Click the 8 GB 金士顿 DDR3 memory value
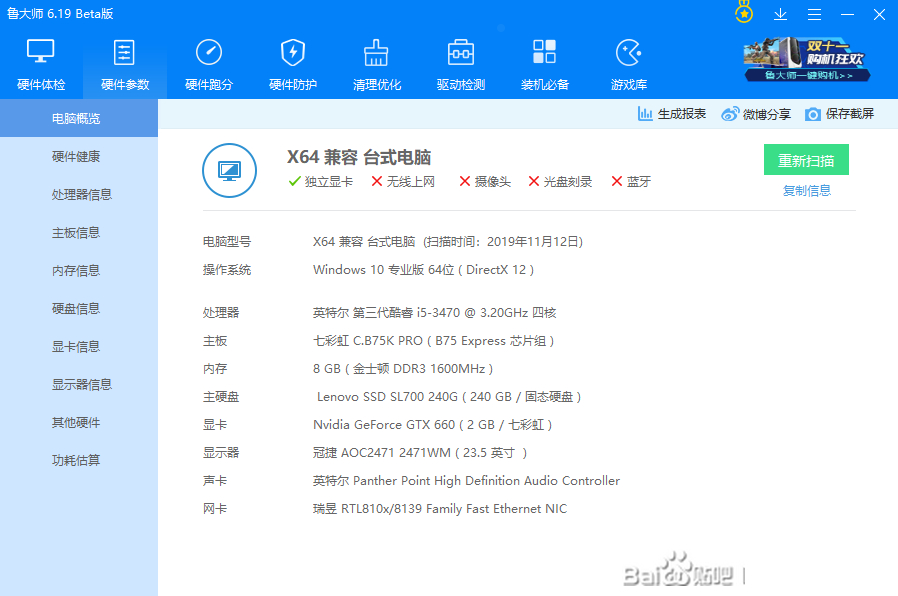 coord(403,369)
